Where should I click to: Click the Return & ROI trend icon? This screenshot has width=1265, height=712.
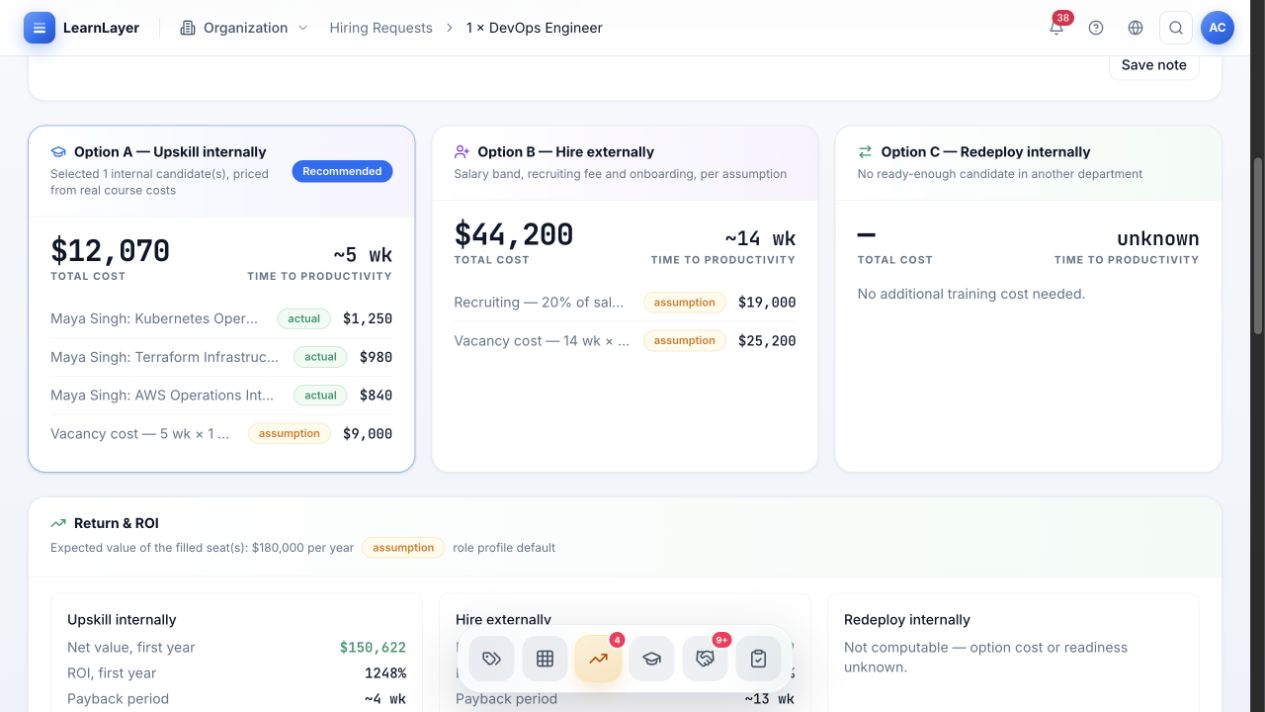(58, 523)
